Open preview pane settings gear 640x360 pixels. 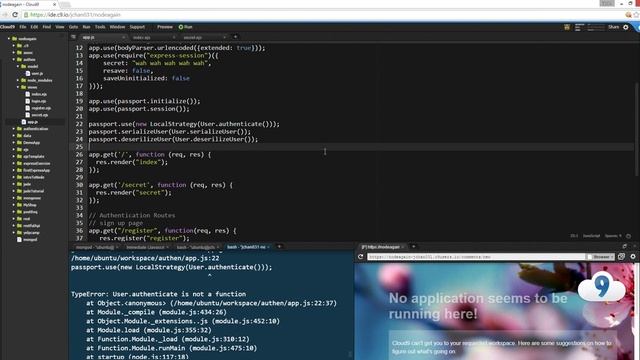pyautogui.click(x=633, y=257)
